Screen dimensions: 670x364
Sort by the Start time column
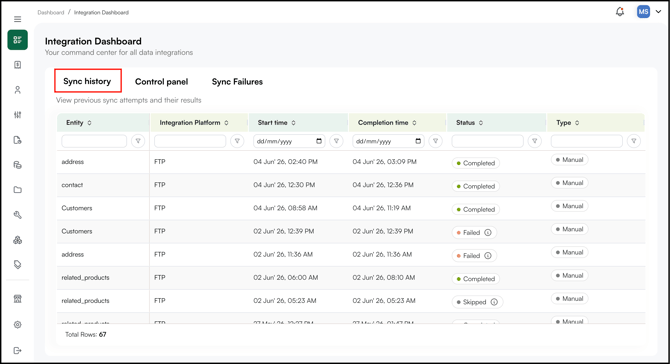[294, 123]
